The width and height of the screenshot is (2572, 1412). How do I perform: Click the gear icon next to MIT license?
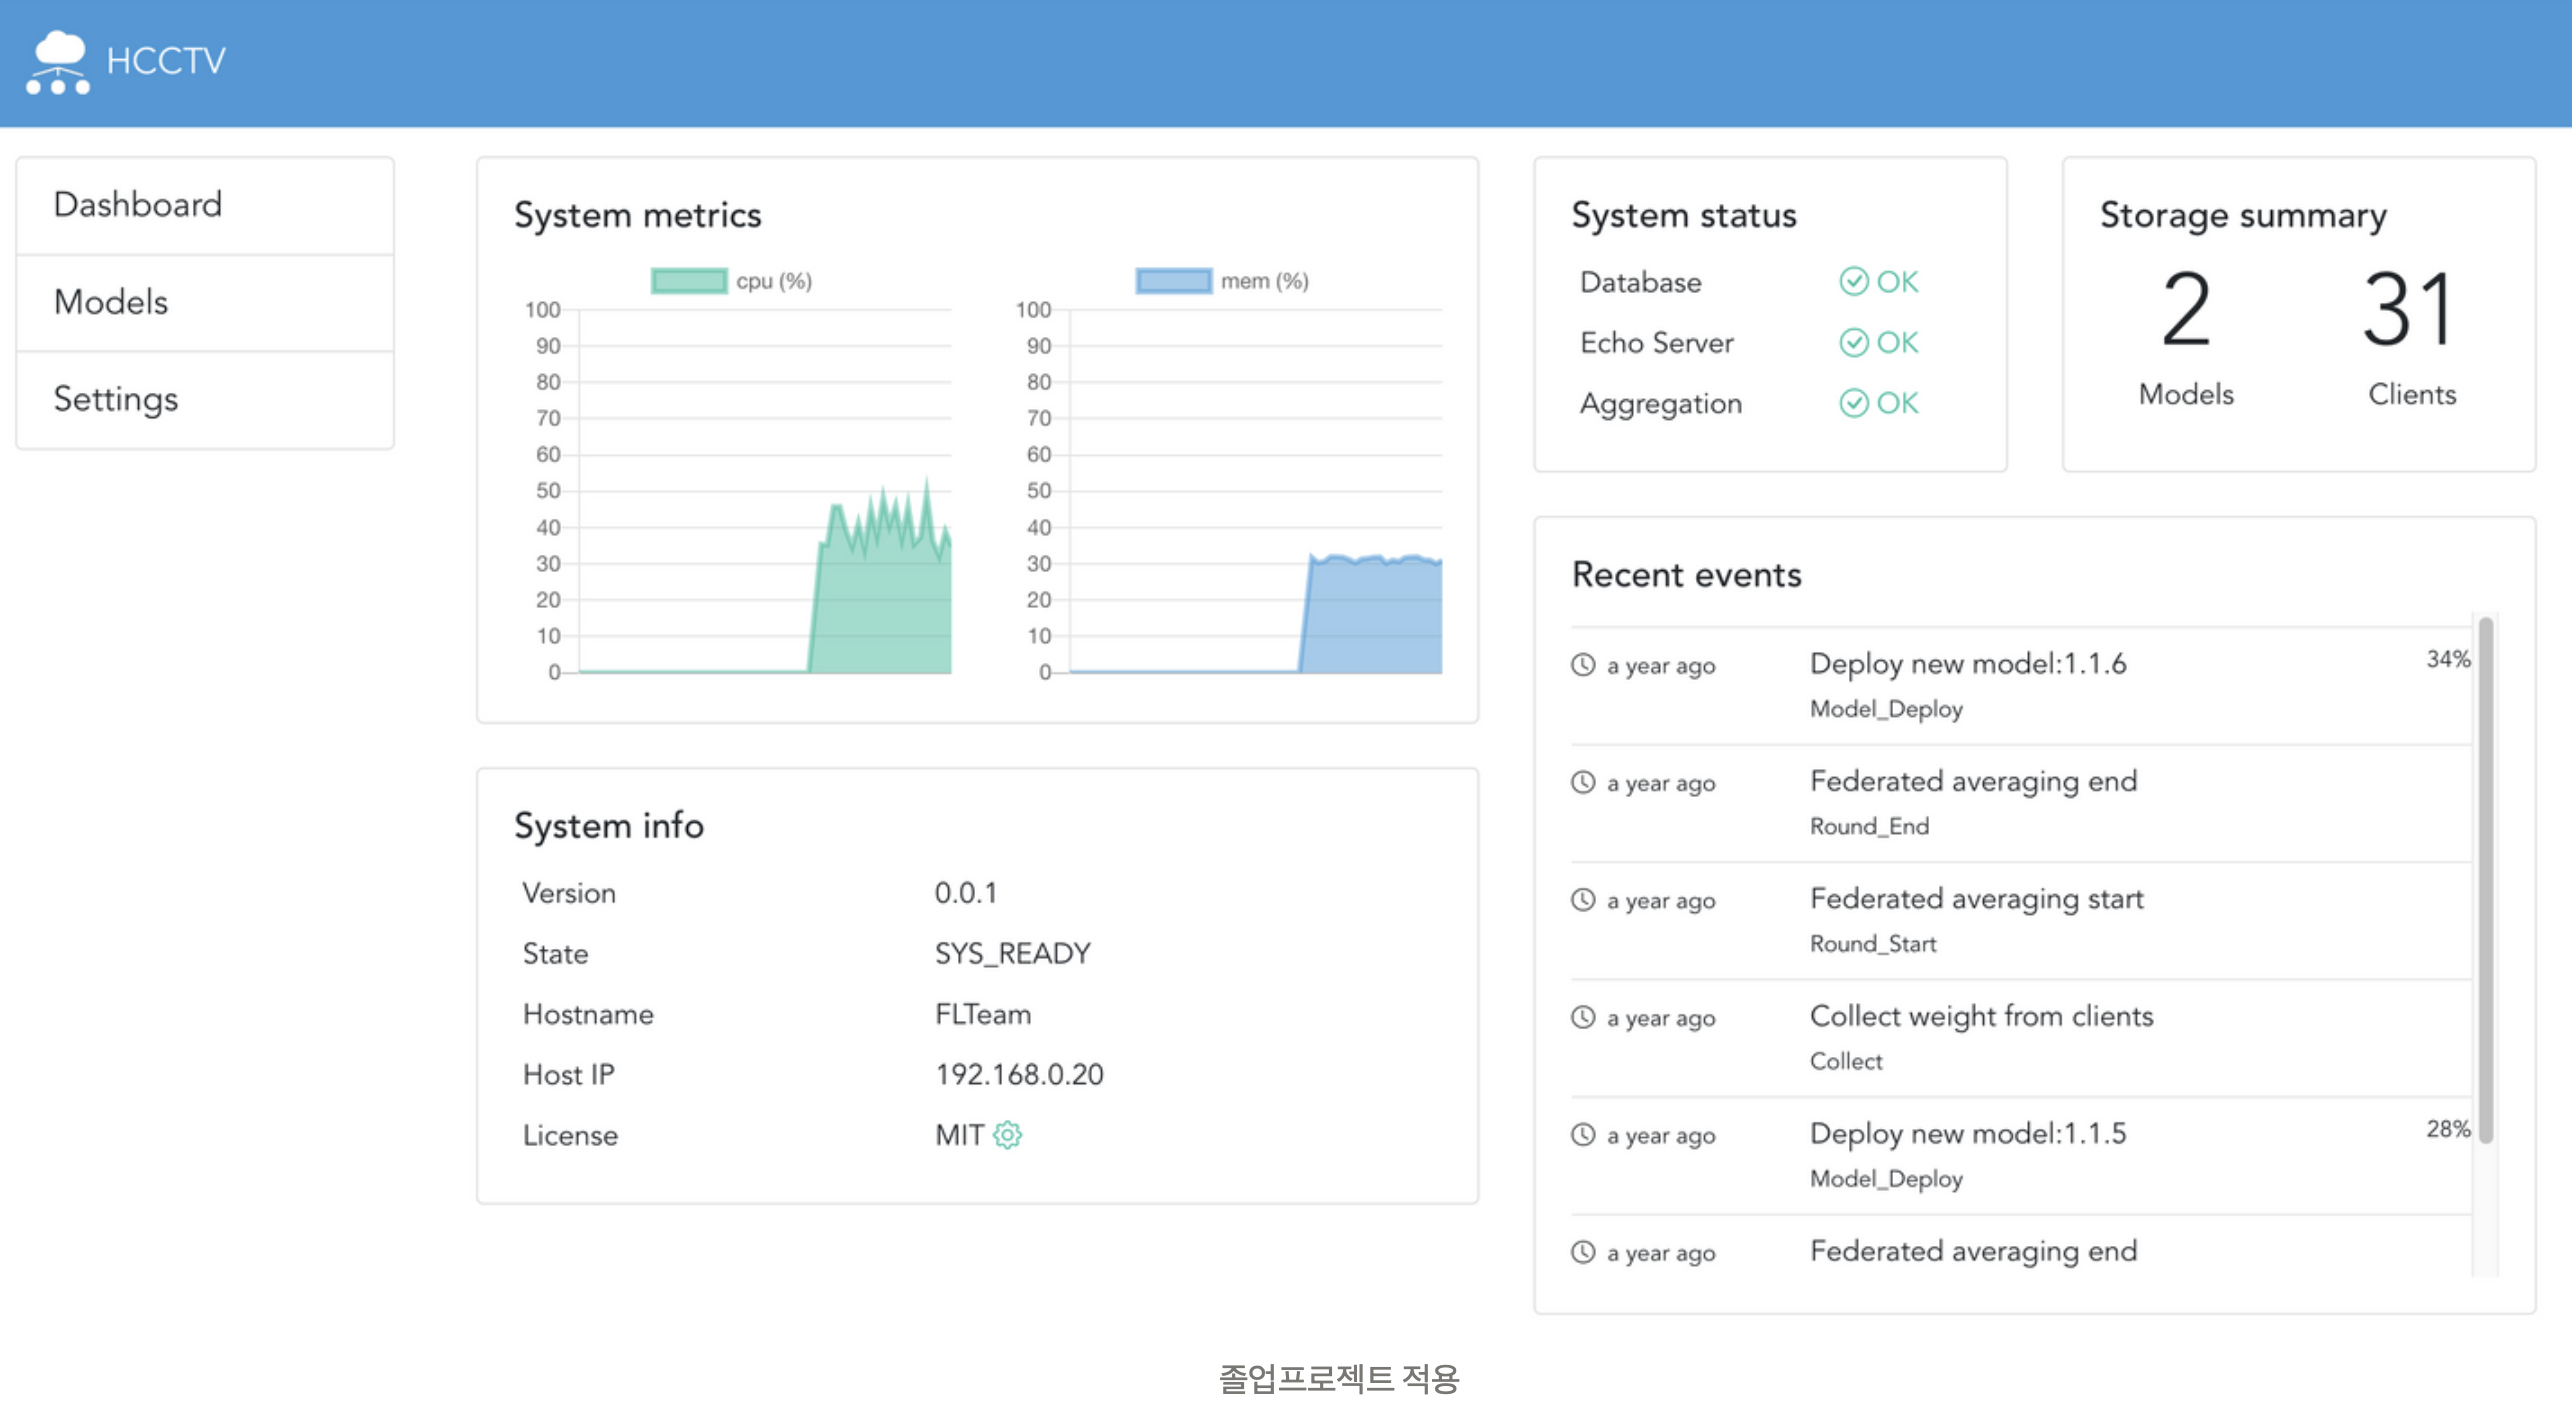pos(1007,1135)
